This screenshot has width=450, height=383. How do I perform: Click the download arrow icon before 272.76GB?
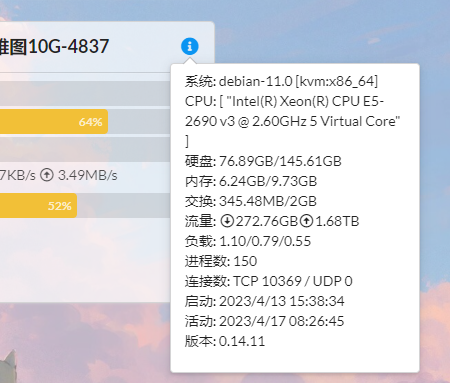[227, 221]
